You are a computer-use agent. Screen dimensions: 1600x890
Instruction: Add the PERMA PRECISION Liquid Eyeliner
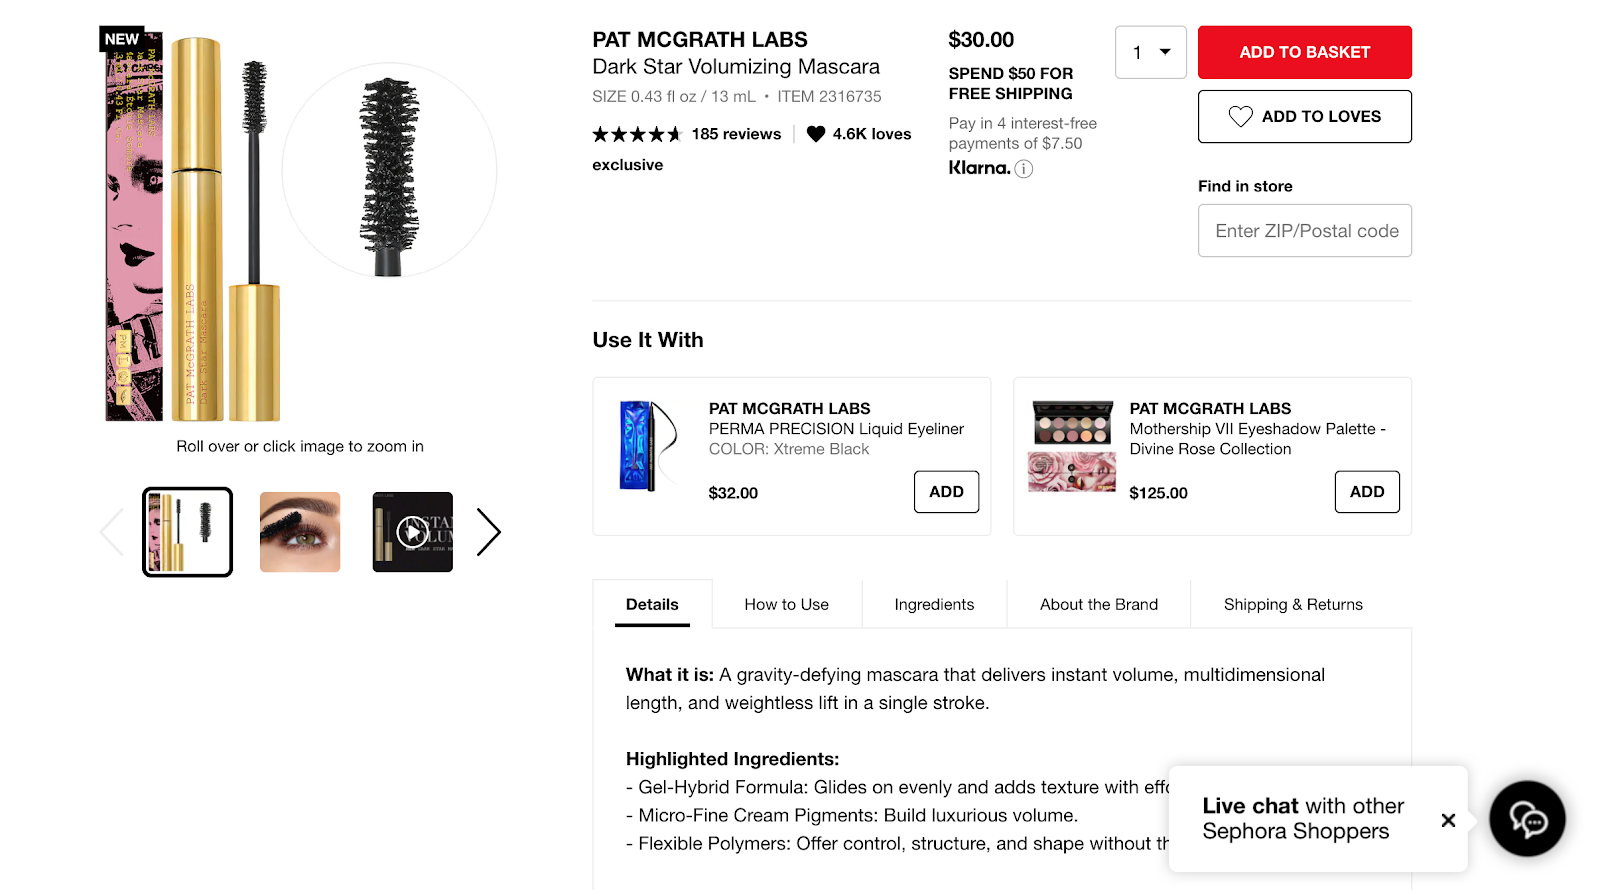click(x=945, y=491)
